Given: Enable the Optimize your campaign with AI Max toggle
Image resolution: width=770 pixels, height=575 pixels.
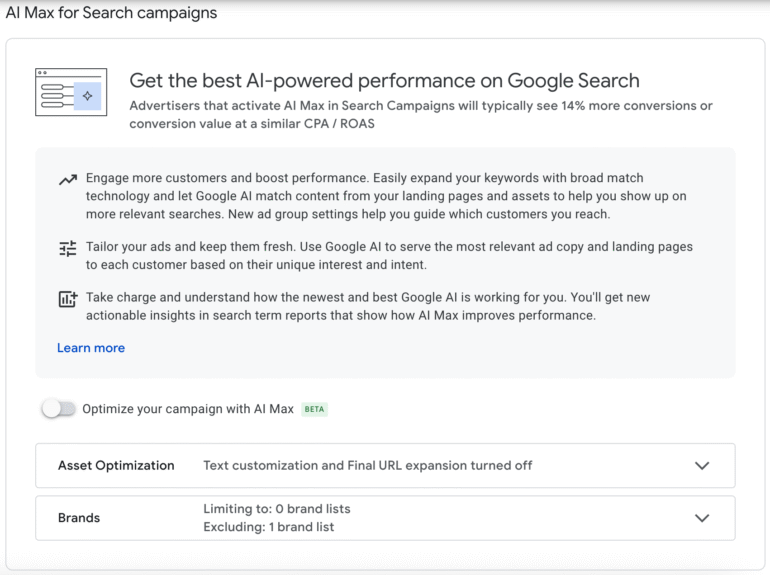Looking at the screenshot, I should tap(59, 409).
